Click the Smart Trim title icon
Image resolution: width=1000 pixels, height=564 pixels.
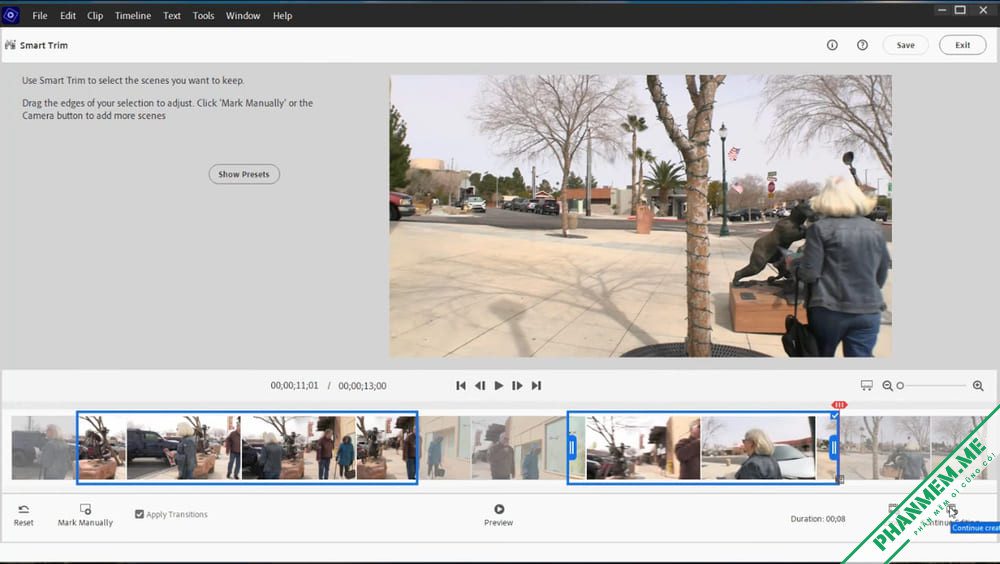point(10,45)
